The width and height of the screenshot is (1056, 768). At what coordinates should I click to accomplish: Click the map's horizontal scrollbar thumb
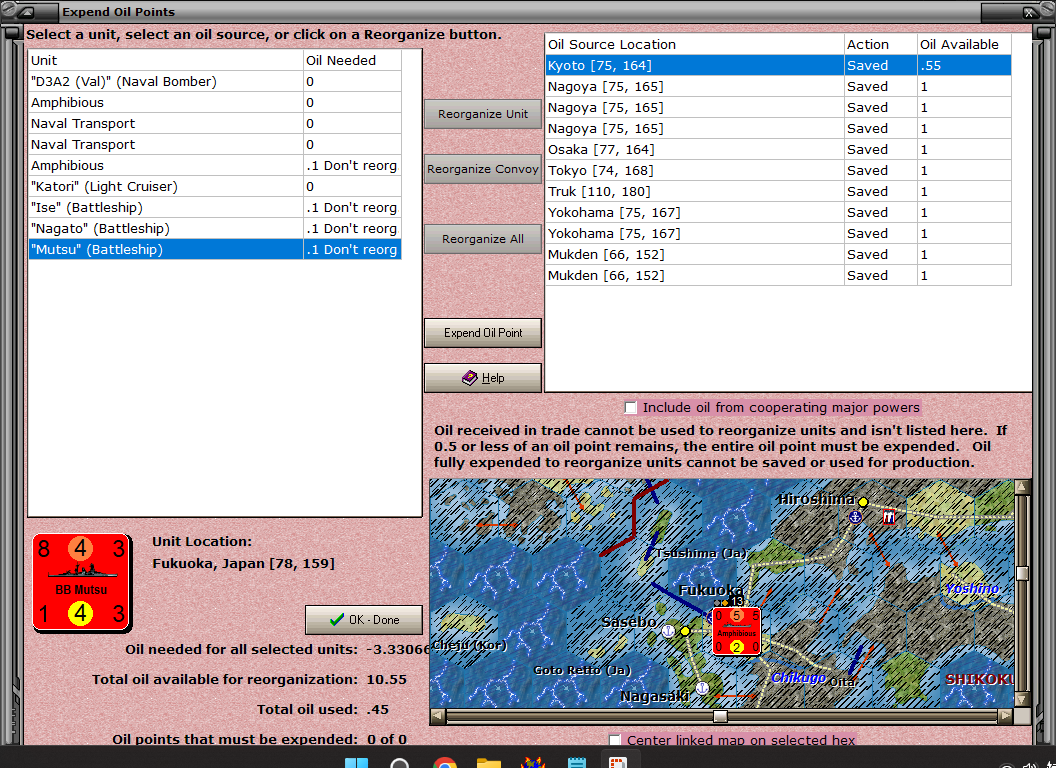(720, 715)
